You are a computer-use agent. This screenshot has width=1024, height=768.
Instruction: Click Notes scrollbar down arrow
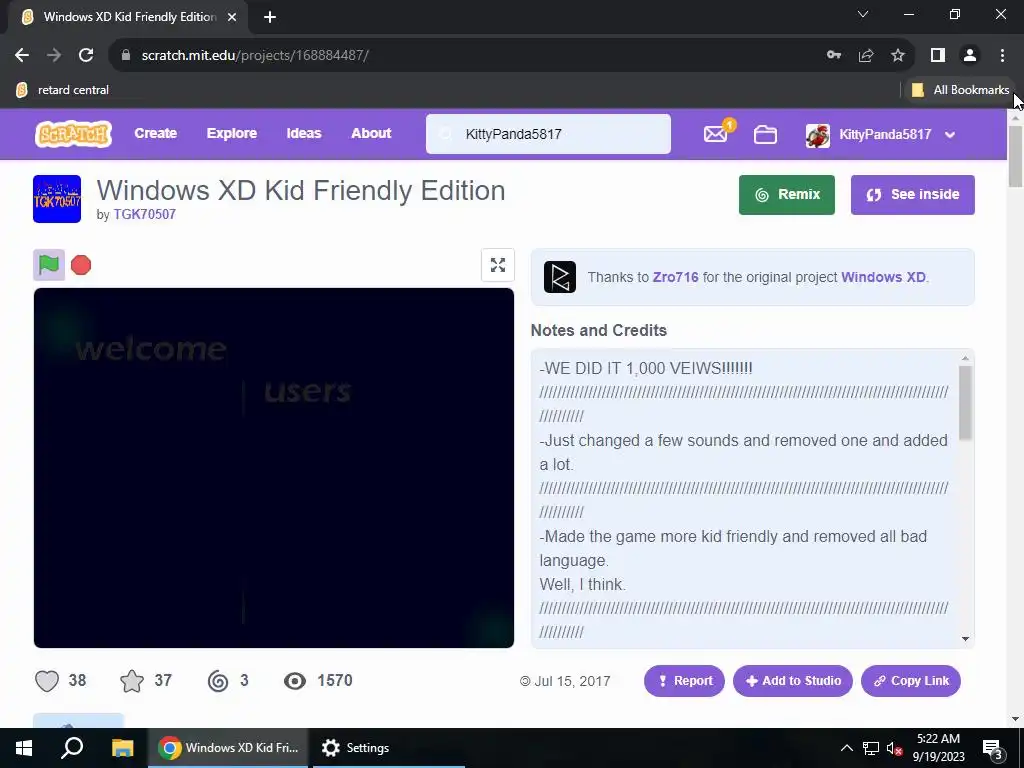965,639
